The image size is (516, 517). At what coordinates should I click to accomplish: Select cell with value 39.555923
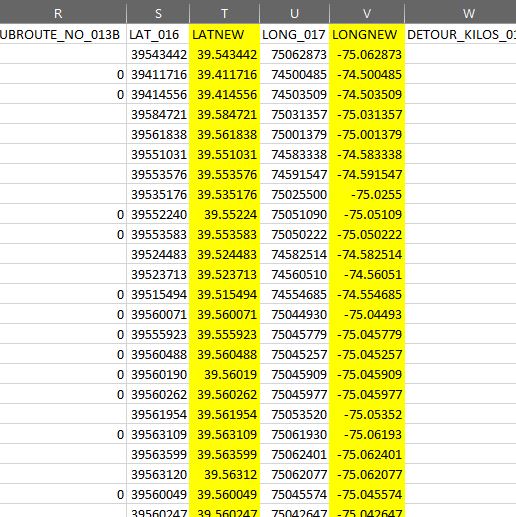224,334
